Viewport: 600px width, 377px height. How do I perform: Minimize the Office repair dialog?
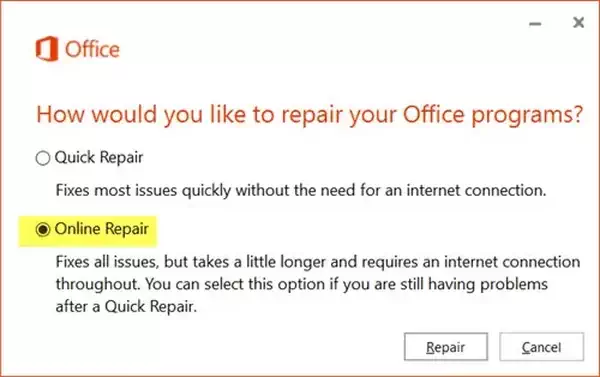coord(535,24)
